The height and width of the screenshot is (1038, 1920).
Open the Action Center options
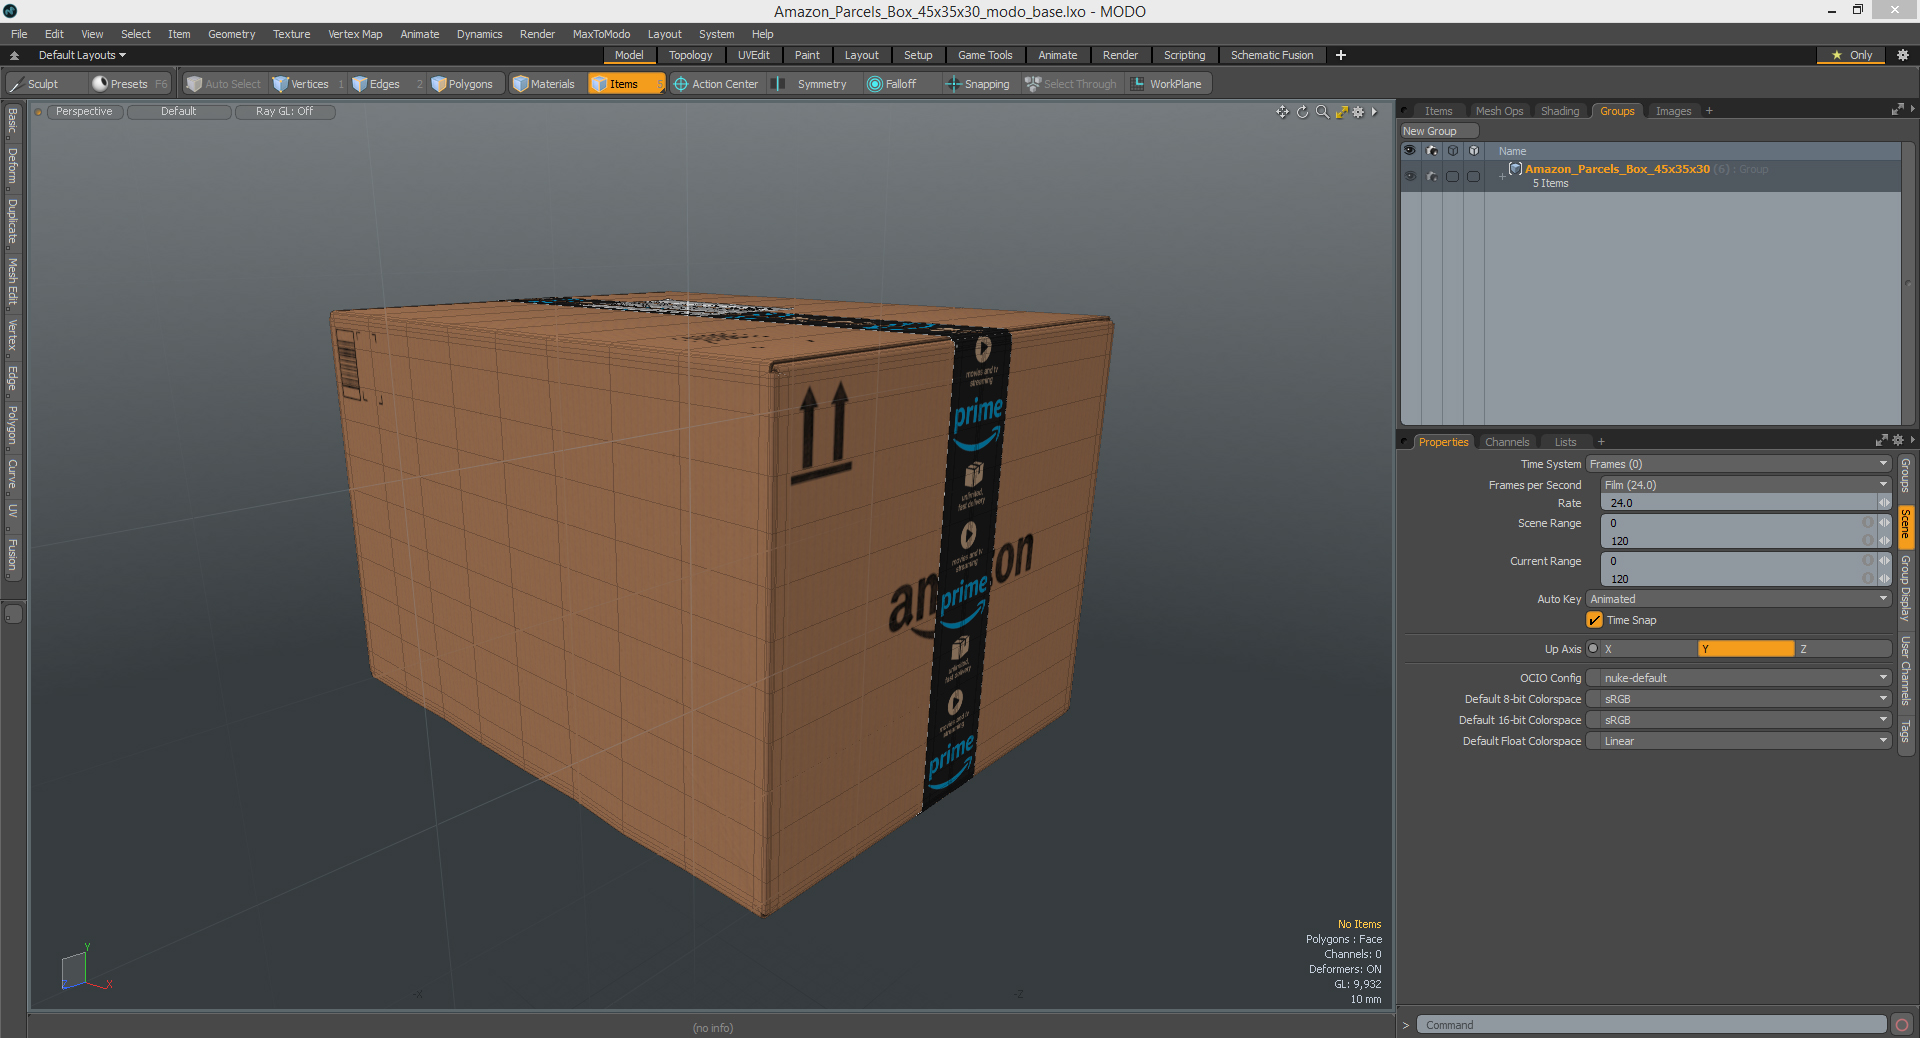pos(716,84)
